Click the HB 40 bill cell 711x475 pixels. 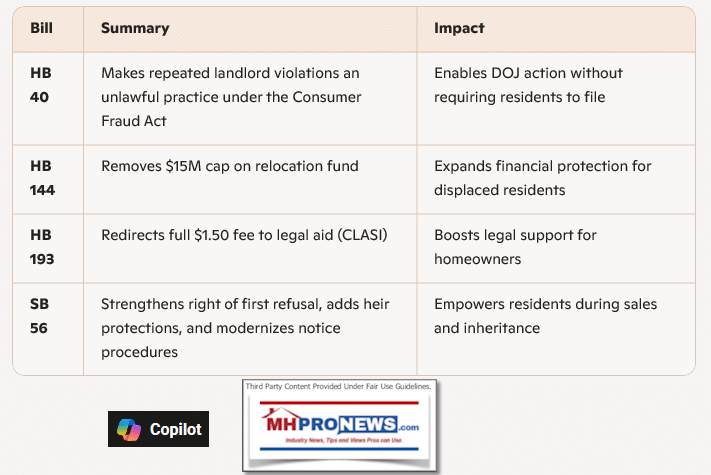point(41,86)
